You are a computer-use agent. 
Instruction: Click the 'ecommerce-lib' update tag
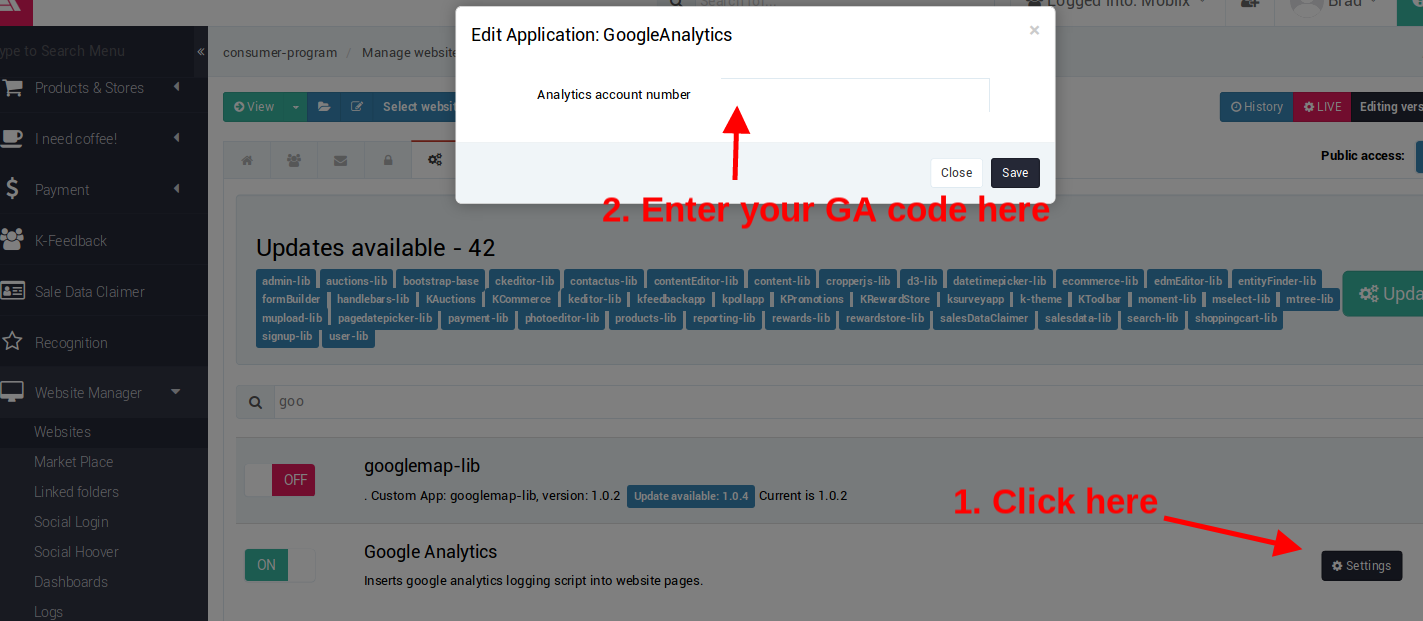click(1100, 281)
